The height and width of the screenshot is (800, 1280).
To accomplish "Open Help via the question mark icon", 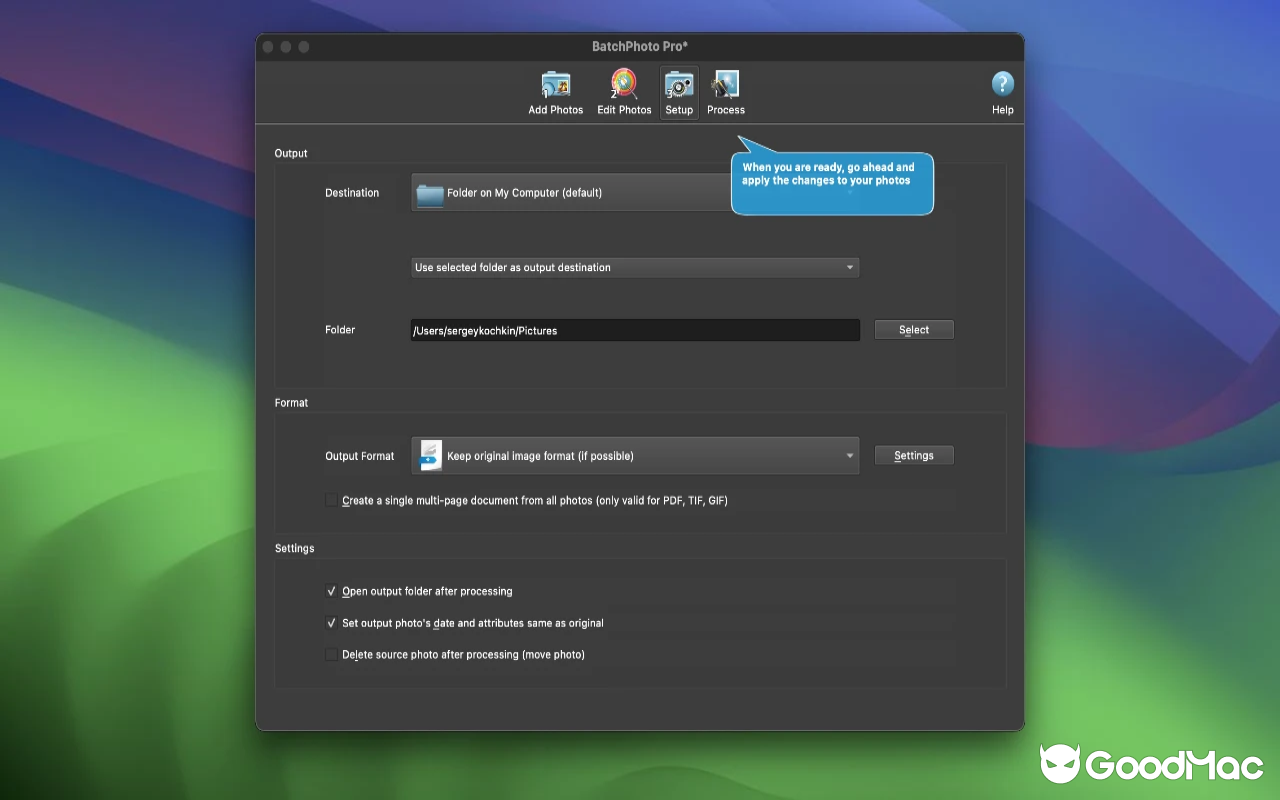I will [x=1002, y=82].
